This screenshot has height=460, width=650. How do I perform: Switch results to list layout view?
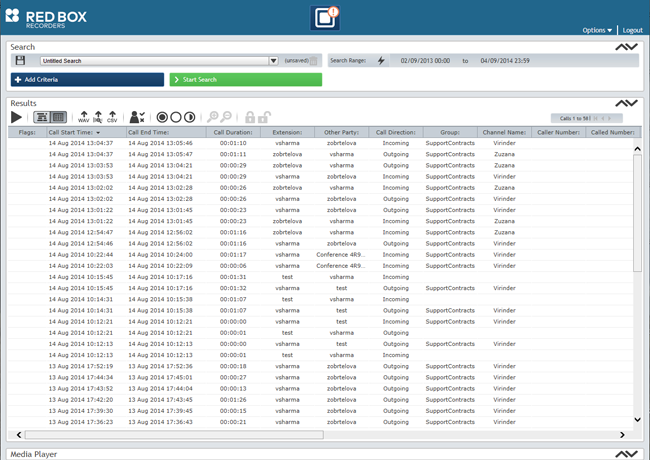pos(42,117)
